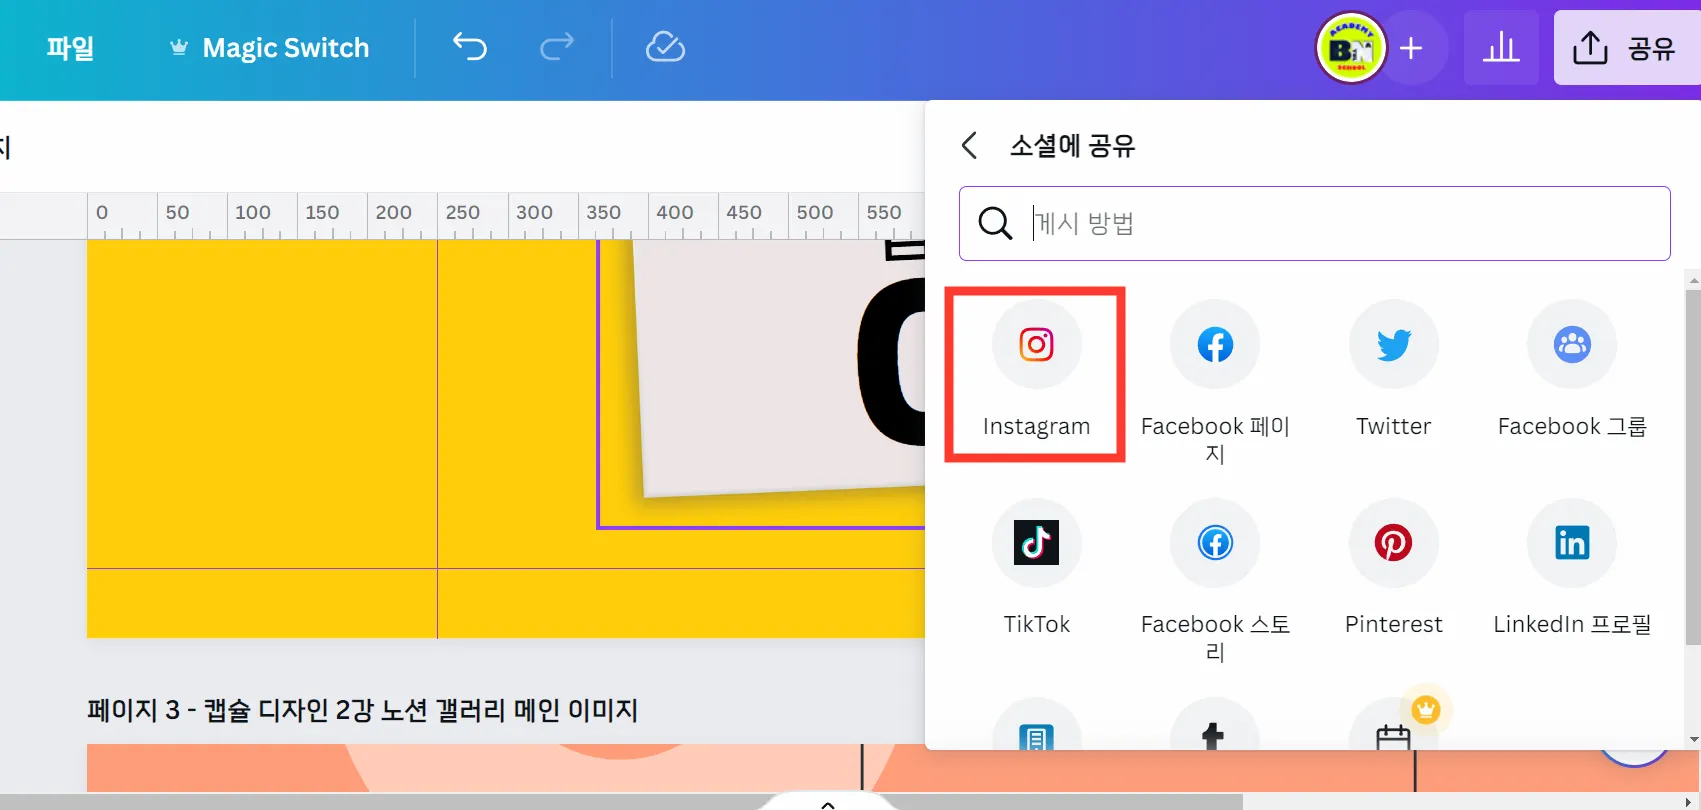
Task: Choose Facebook 페이지 as share target
Action: pos(1215,382)
